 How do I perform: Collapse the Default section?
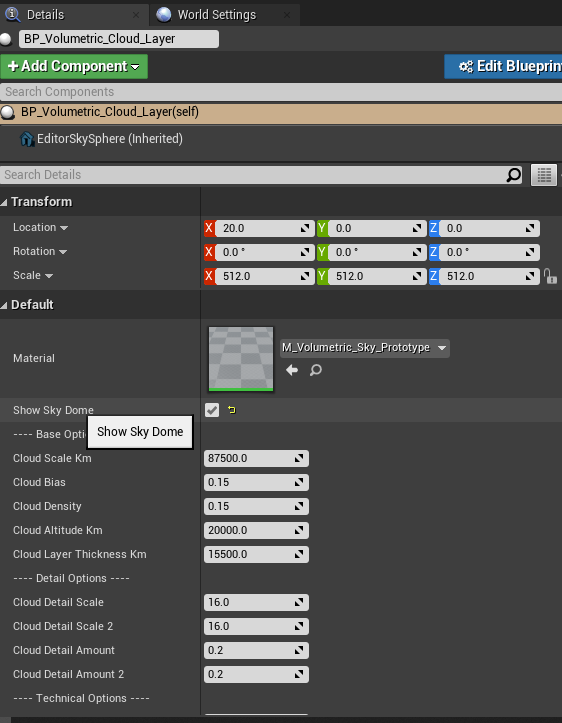4,305
